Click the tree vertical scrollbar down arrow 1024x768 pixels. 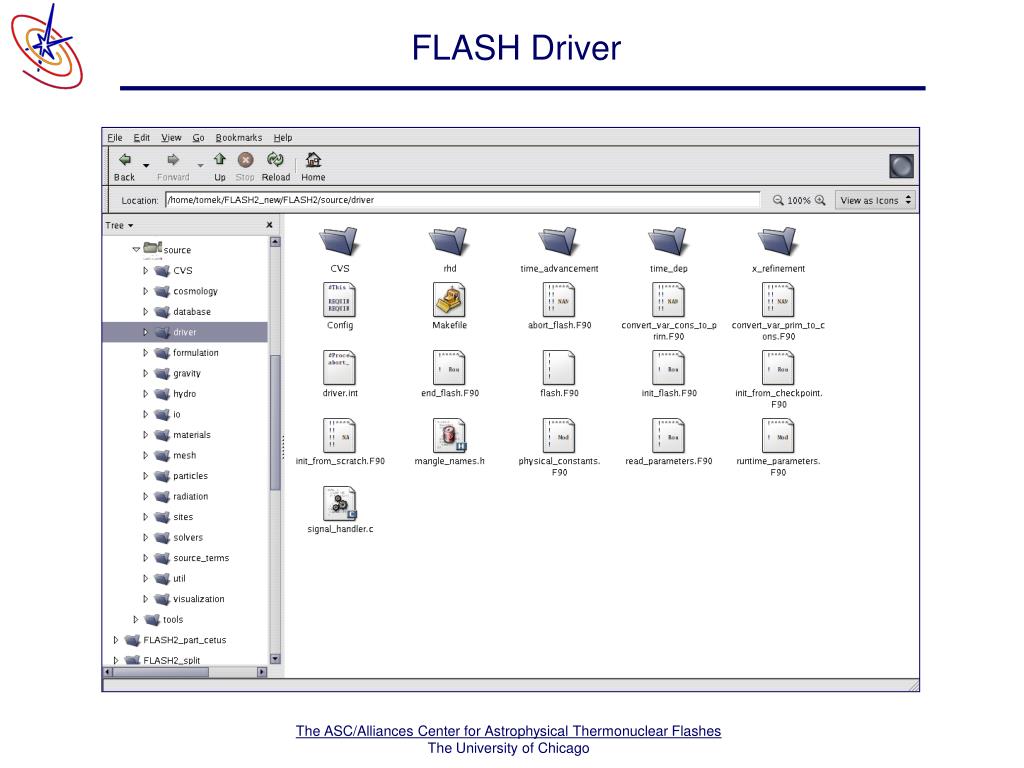click(x=275, y=659)
